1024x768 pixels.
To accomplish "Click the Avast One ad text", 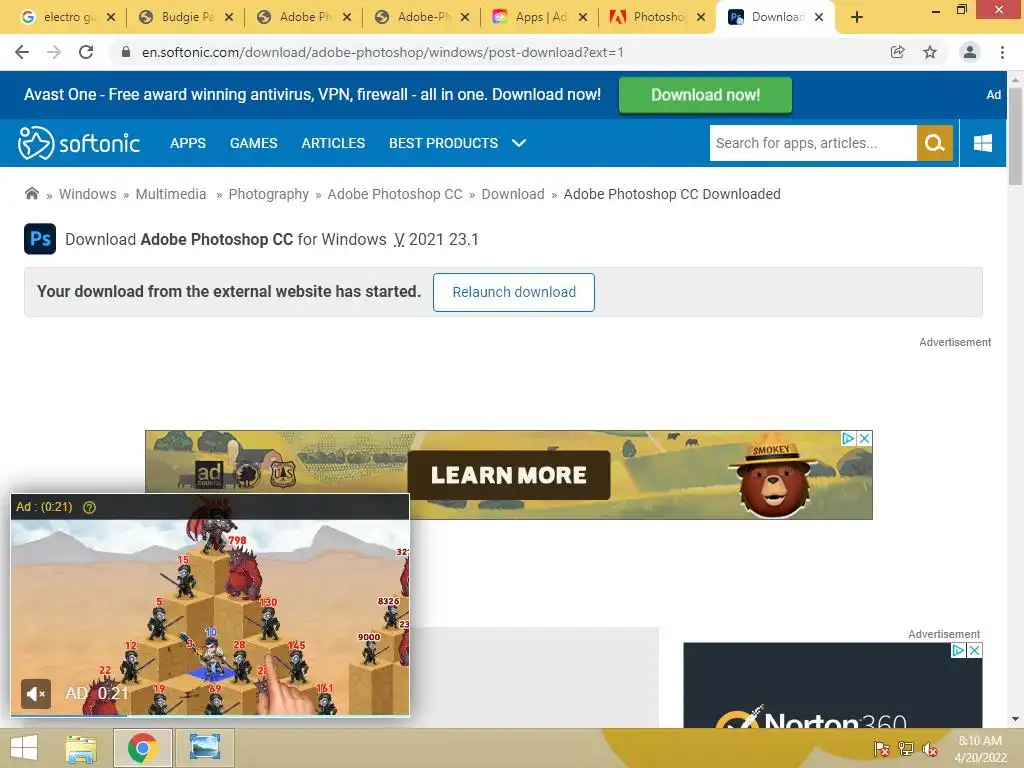I will tap(312, 95).
